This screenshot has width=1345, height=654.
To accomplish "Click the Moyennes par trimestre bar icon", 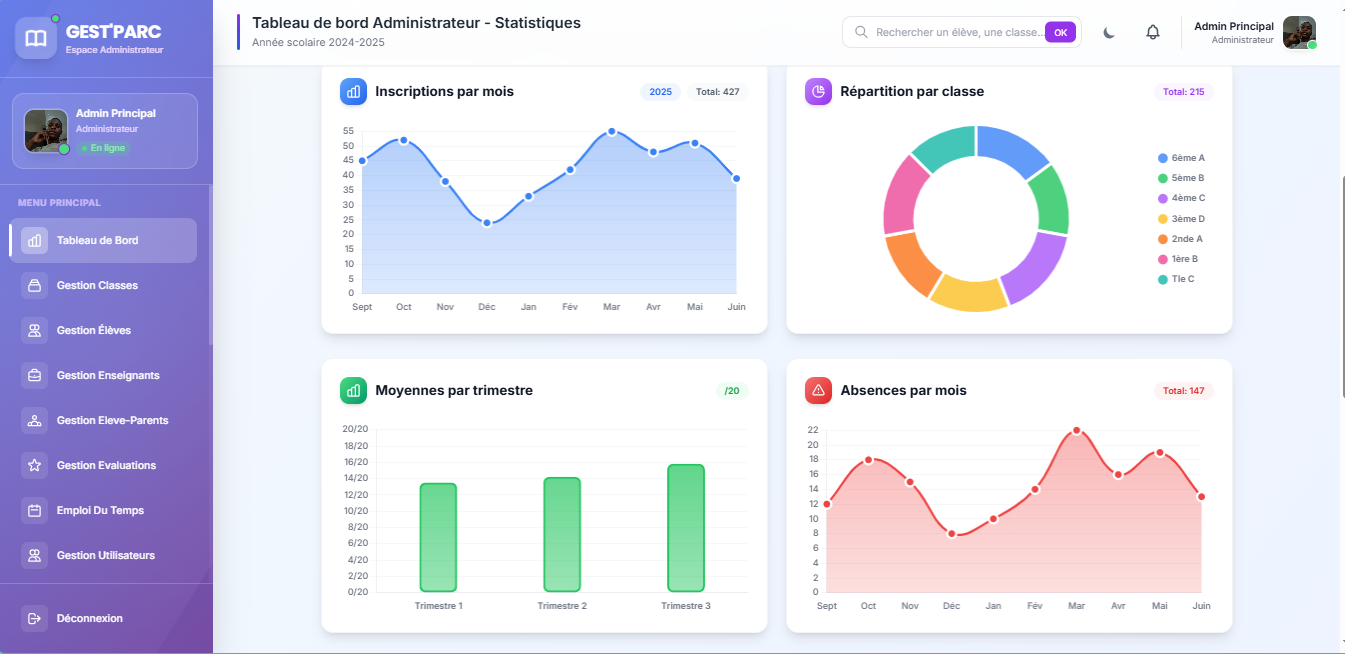I will pos(353,390).
